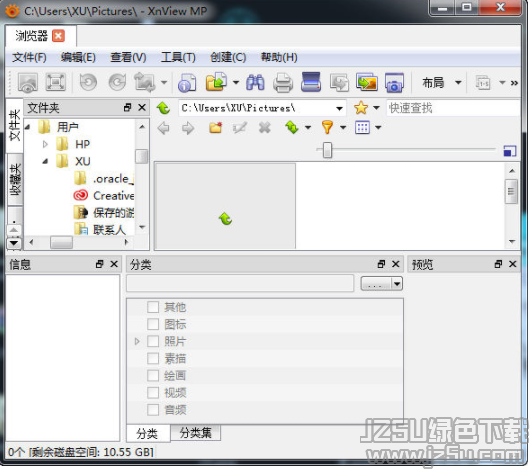The height and width of the screenshot is (469, 530).
Task: Collapse the XU folder node
Action: (45, 162)
